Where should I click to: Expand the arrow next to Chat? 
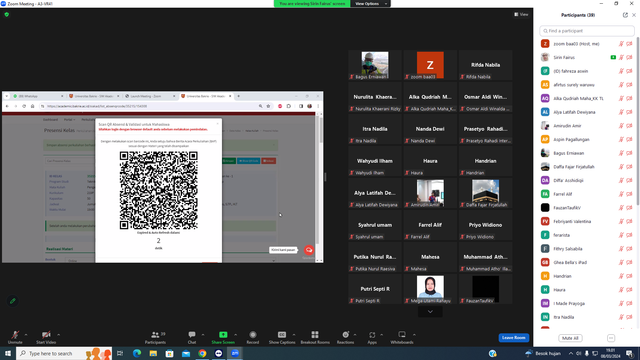(203, 335)
